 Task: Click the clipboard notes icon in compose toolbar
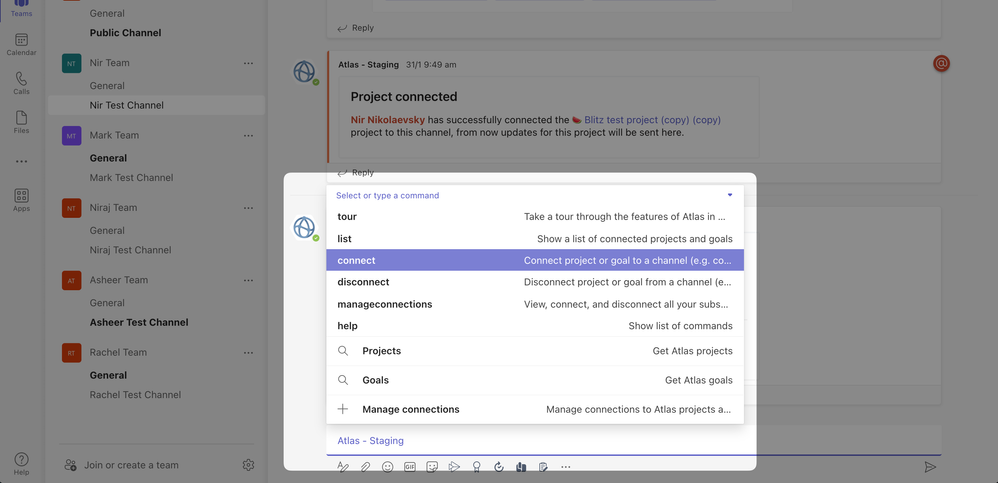(x=543, y=467)
